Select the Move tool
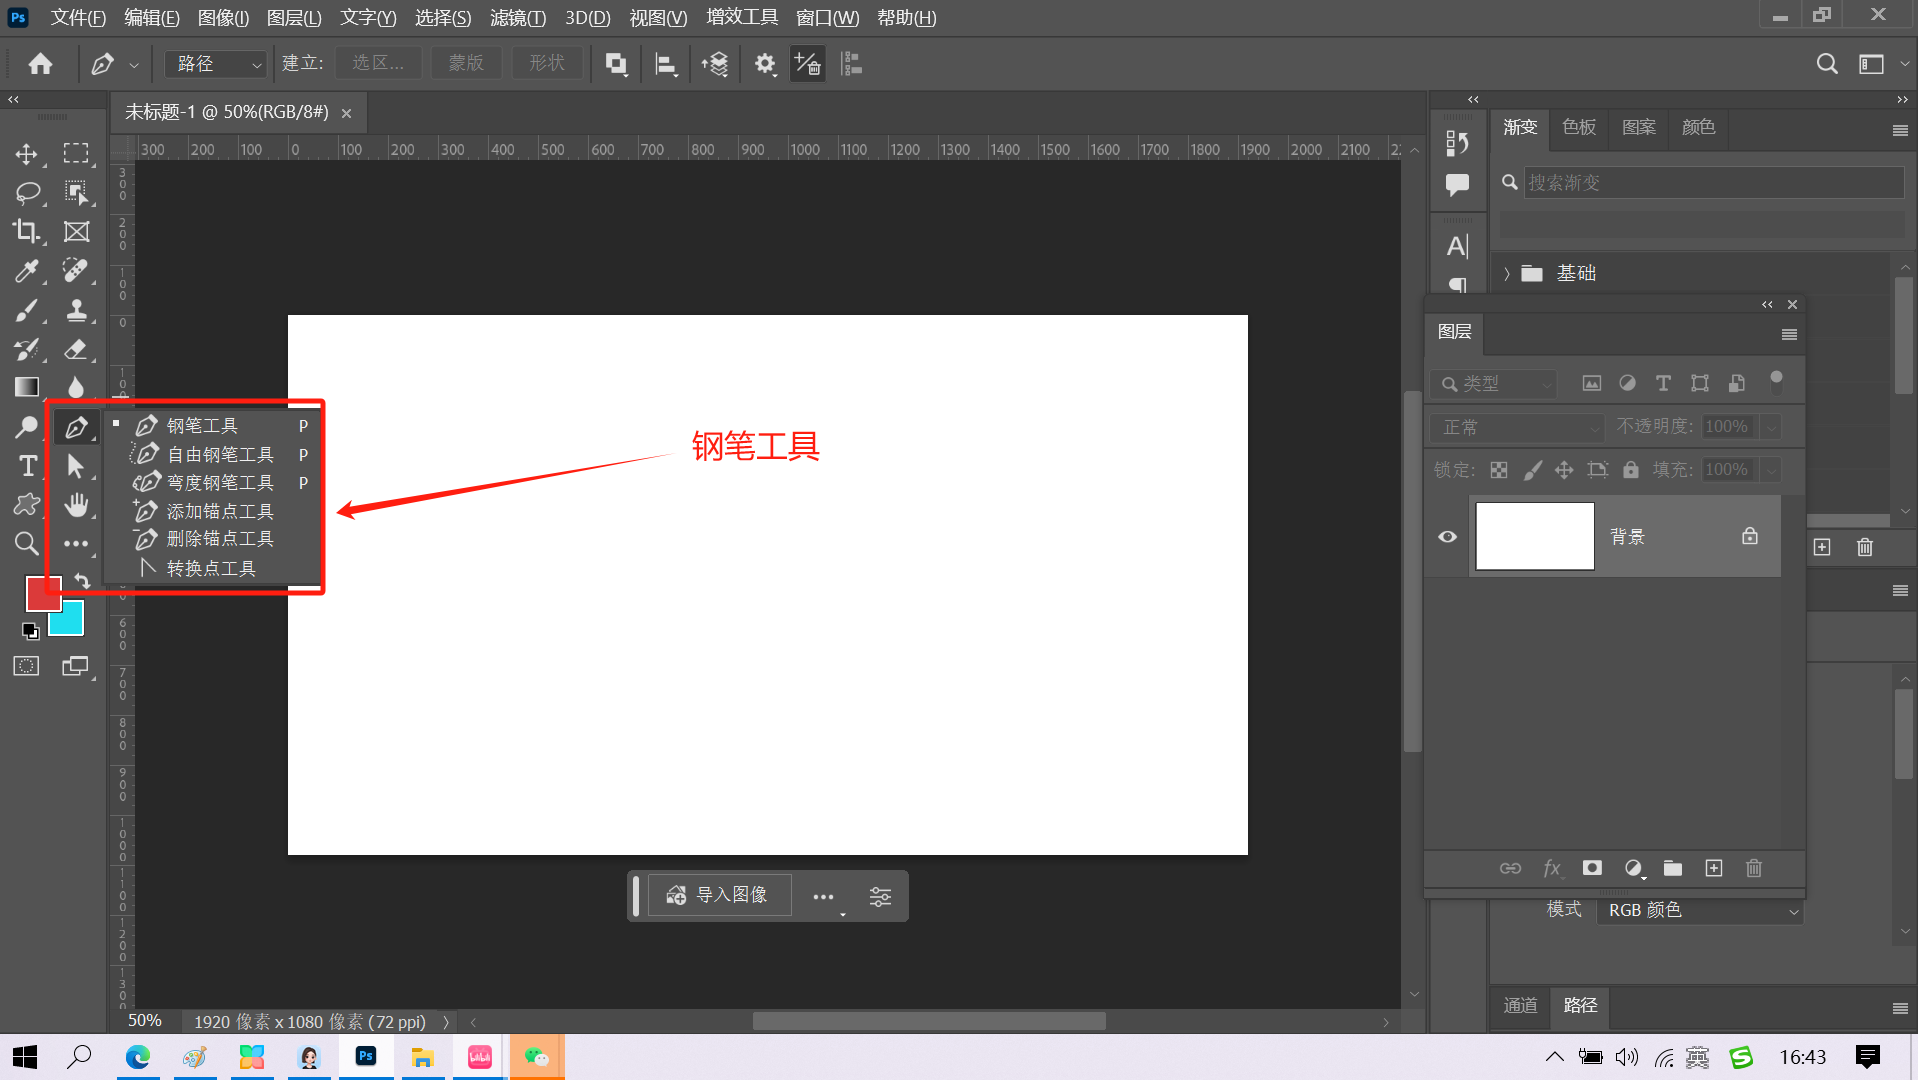Viewport: 1918px width, 1080px height. [x=26, y=154]
